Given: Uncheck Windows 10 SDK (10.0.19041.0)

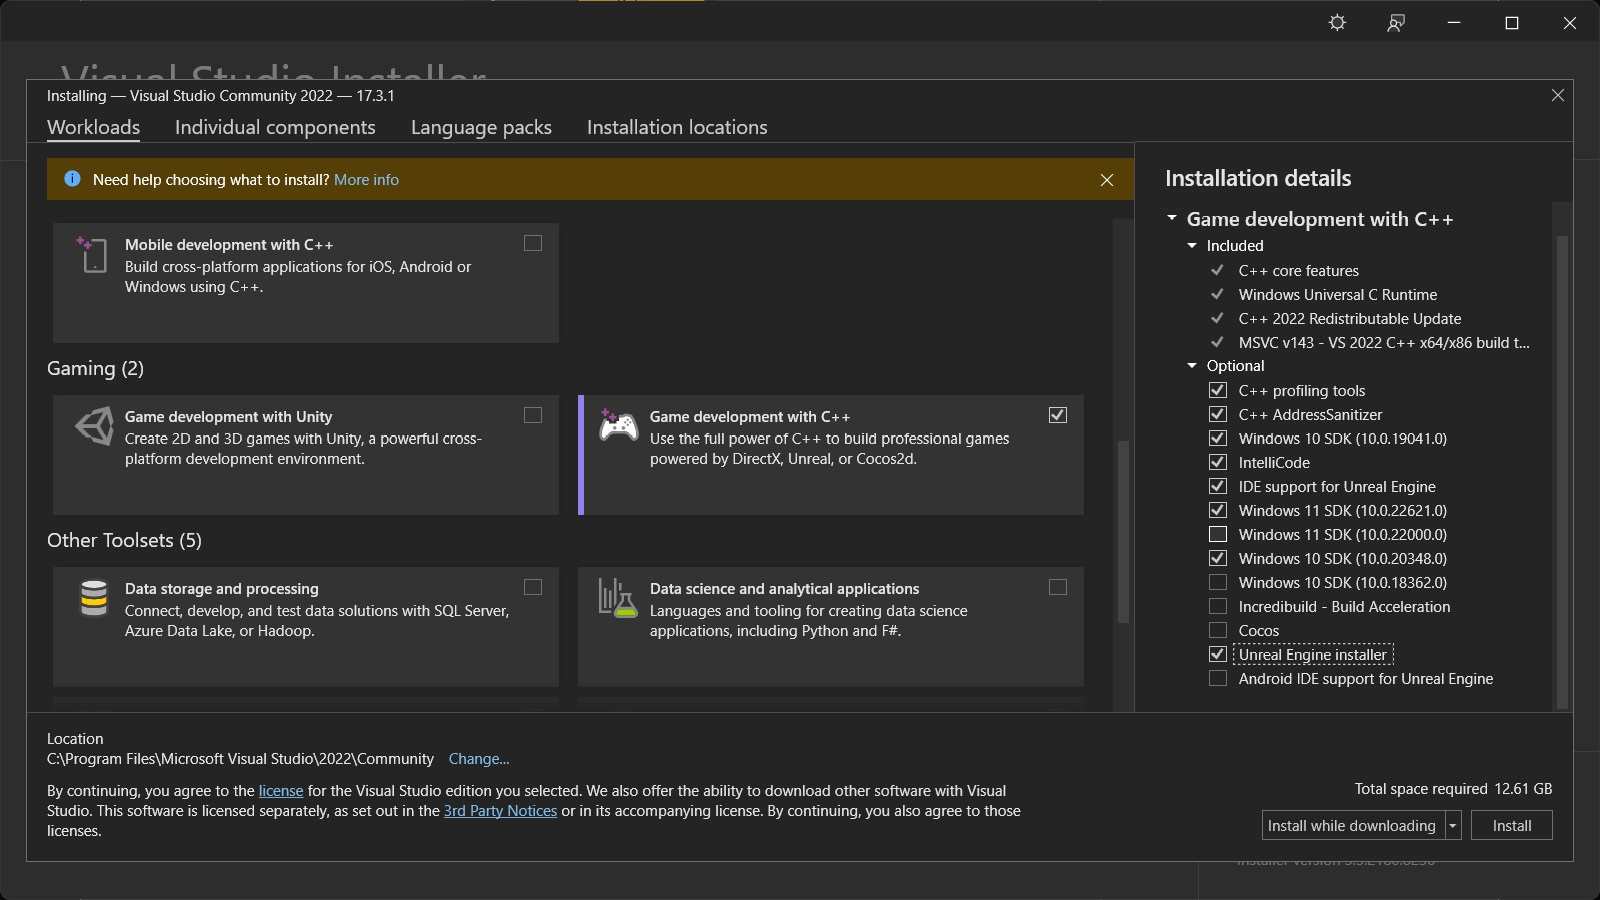Looking at the screenshot, I should point(1218,438).
